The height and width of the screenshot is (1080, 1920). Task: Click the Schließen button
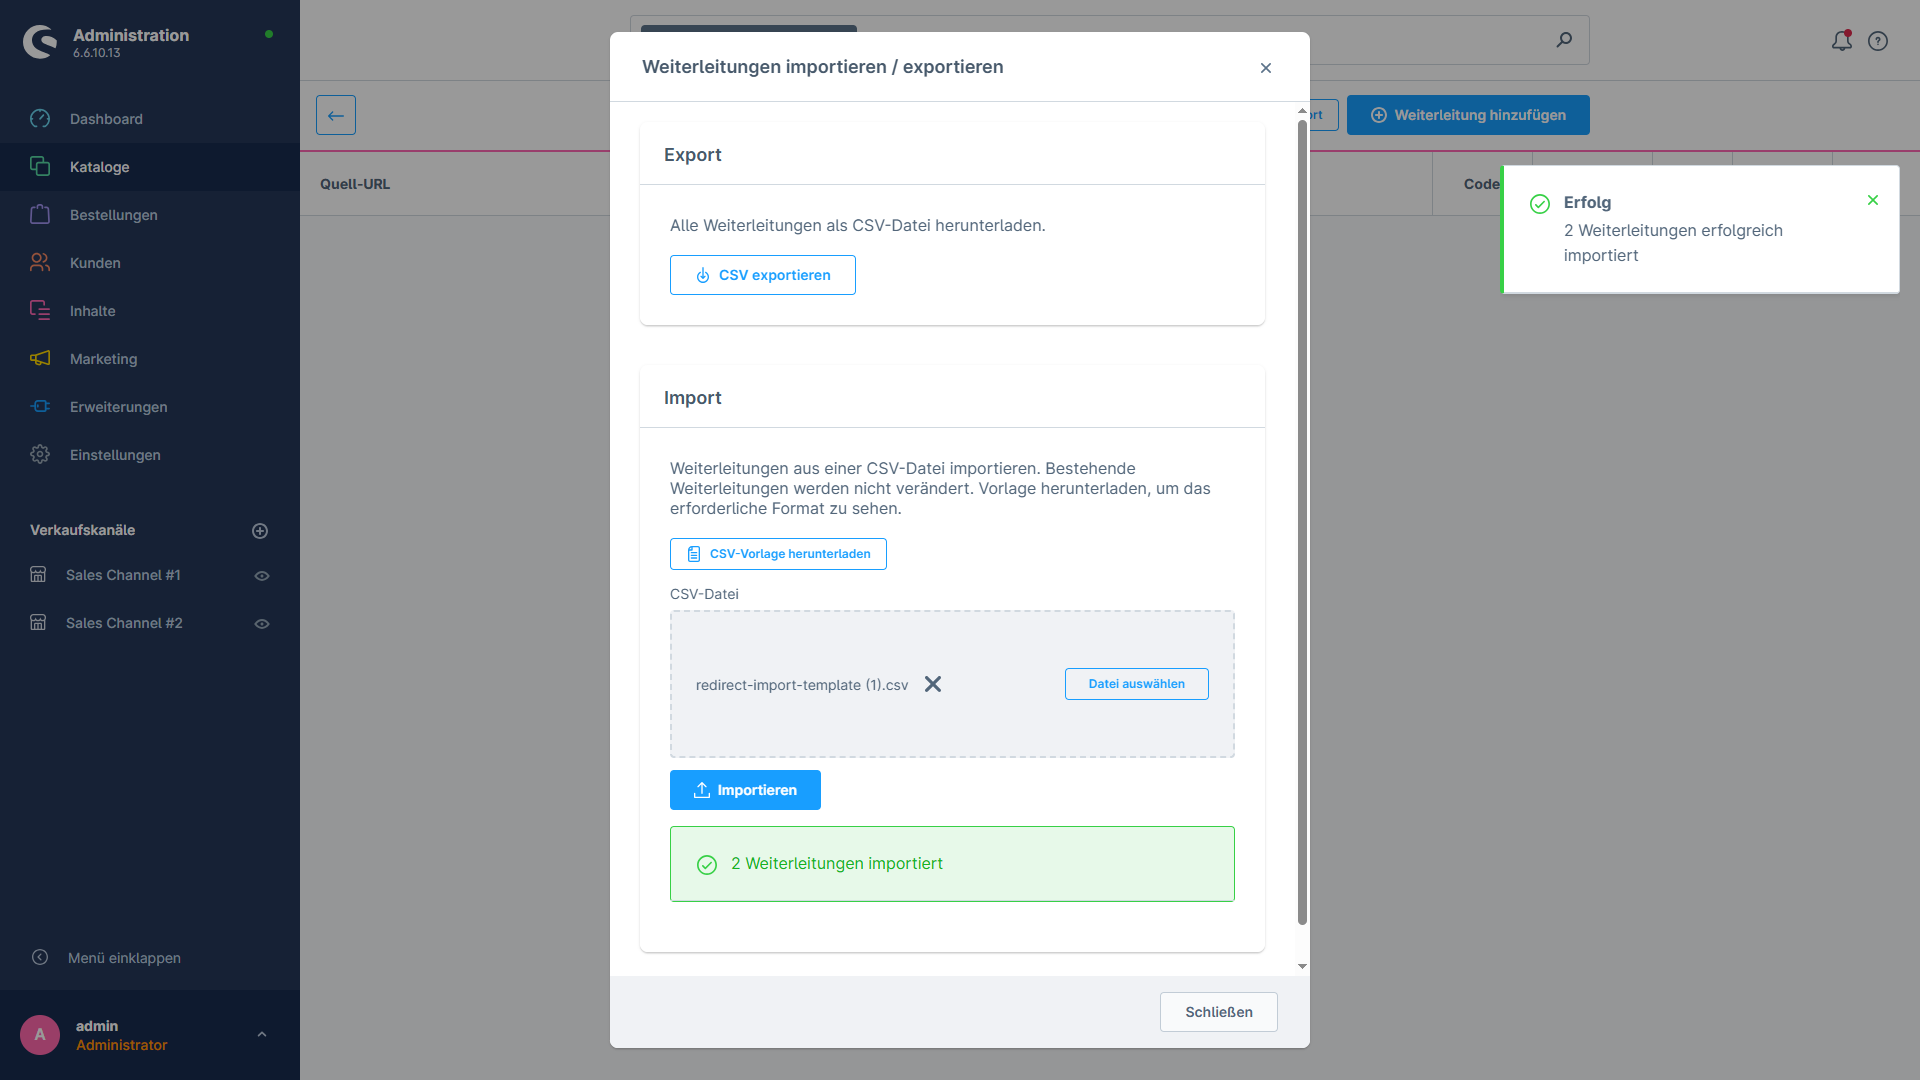(1219, 1012)
